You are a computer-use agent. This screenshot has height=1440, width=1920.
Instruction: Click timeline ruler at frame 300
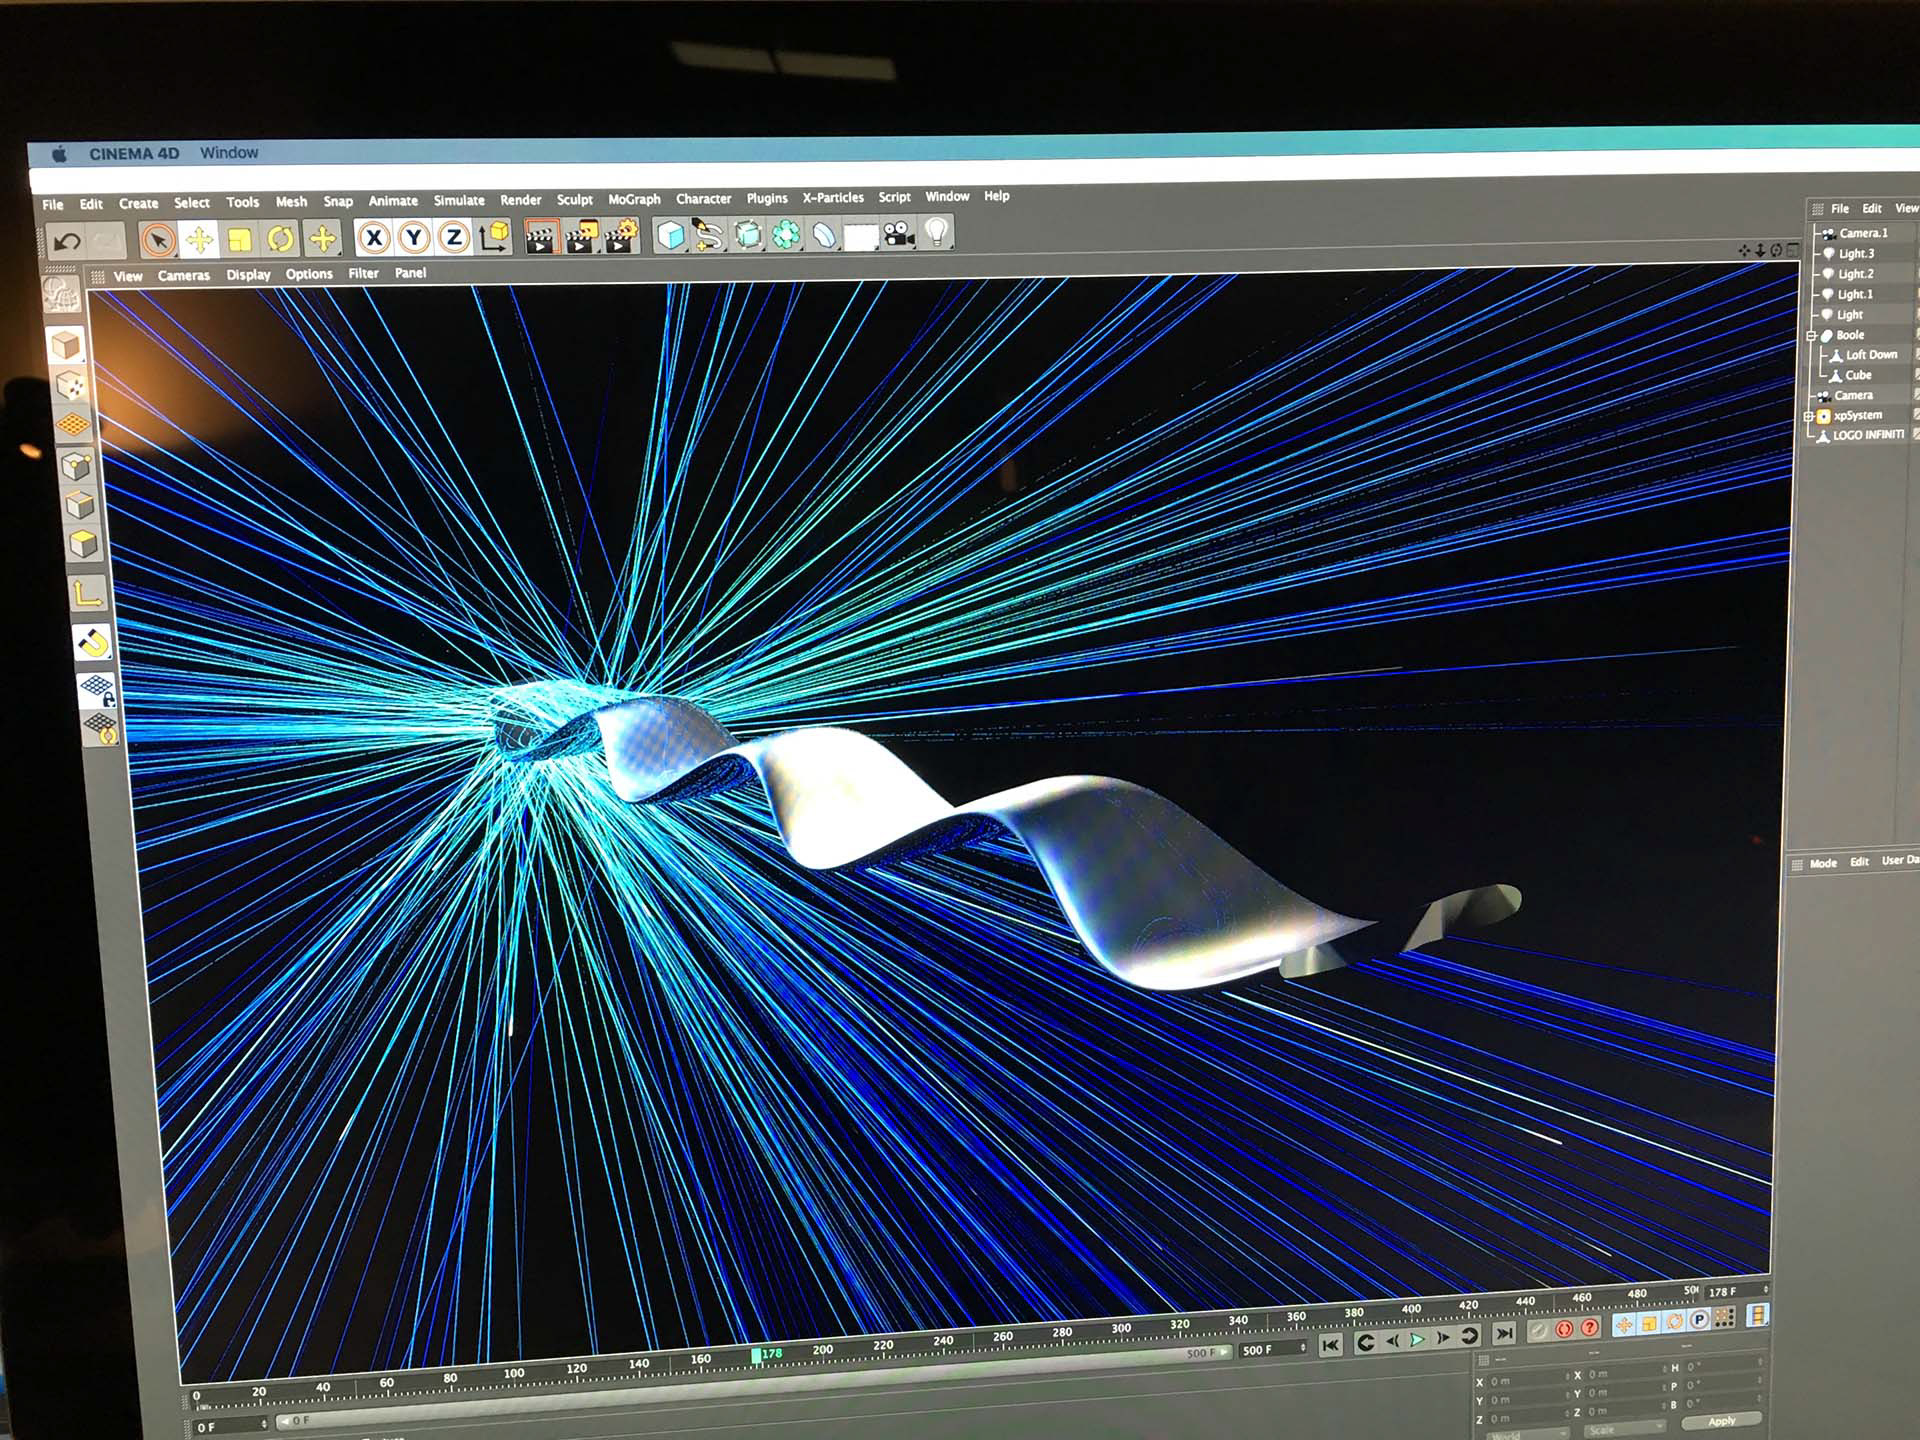coord(1121,1329)
